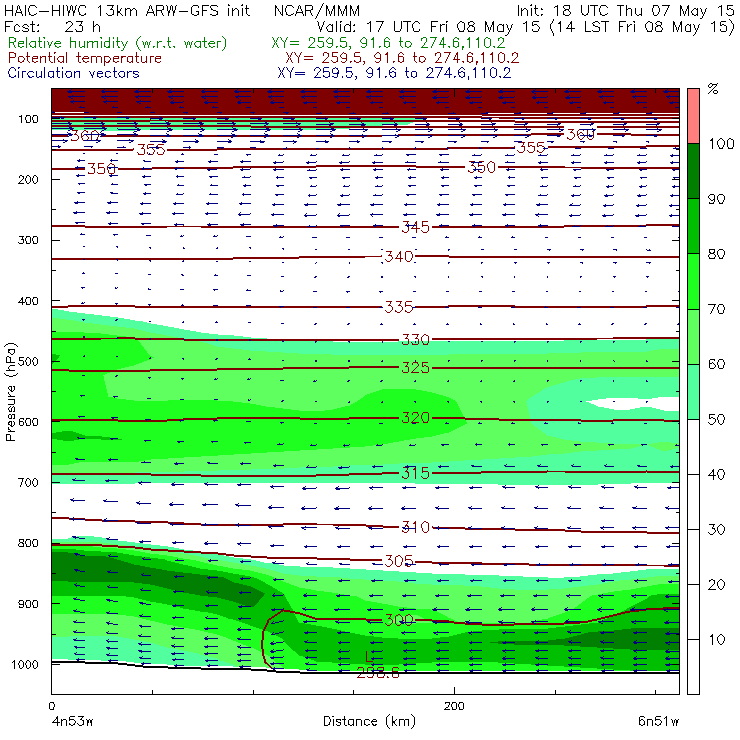Click the 70 colorbar value label

(x=716, y=309)
